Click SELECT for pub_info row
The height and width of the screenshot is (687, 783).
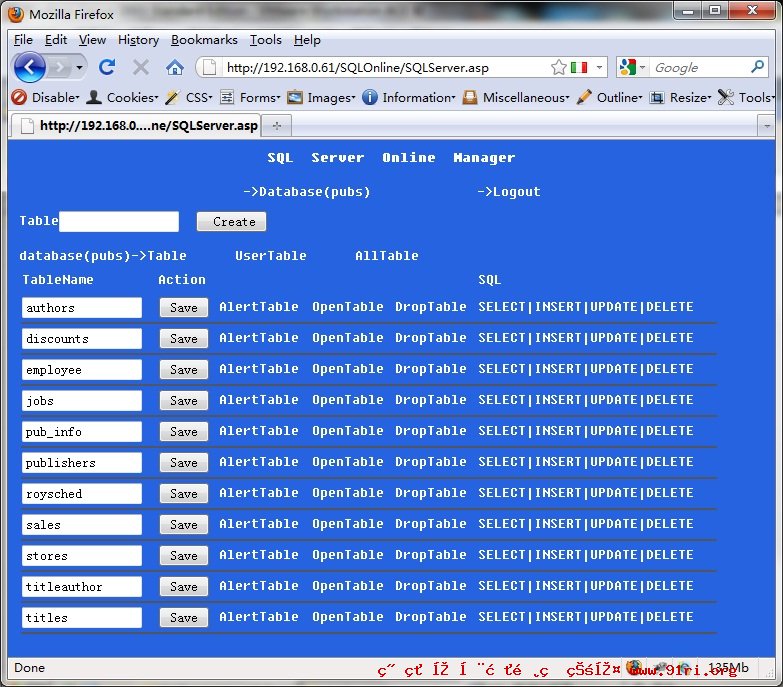pos(502,430)
